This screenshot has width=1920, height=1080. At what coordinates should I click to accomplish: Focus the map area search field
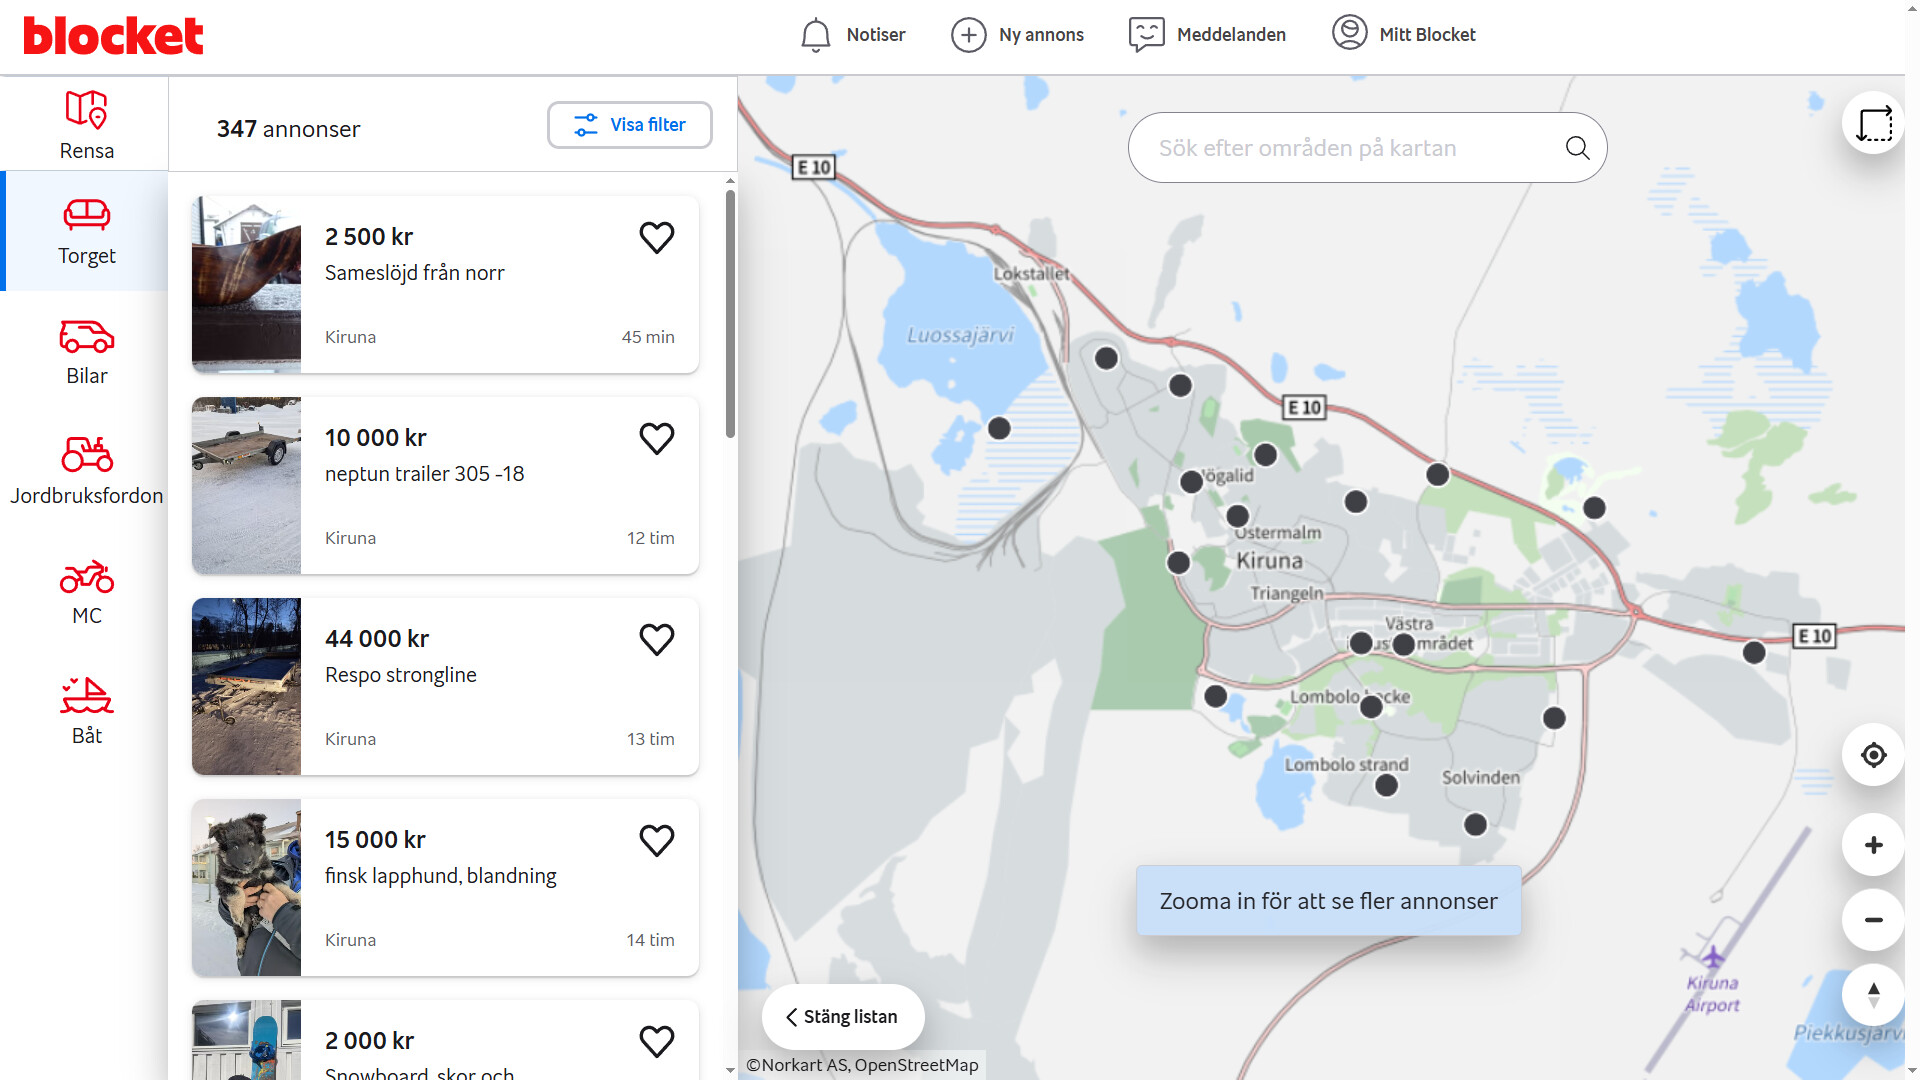[x=1350, y=148]
